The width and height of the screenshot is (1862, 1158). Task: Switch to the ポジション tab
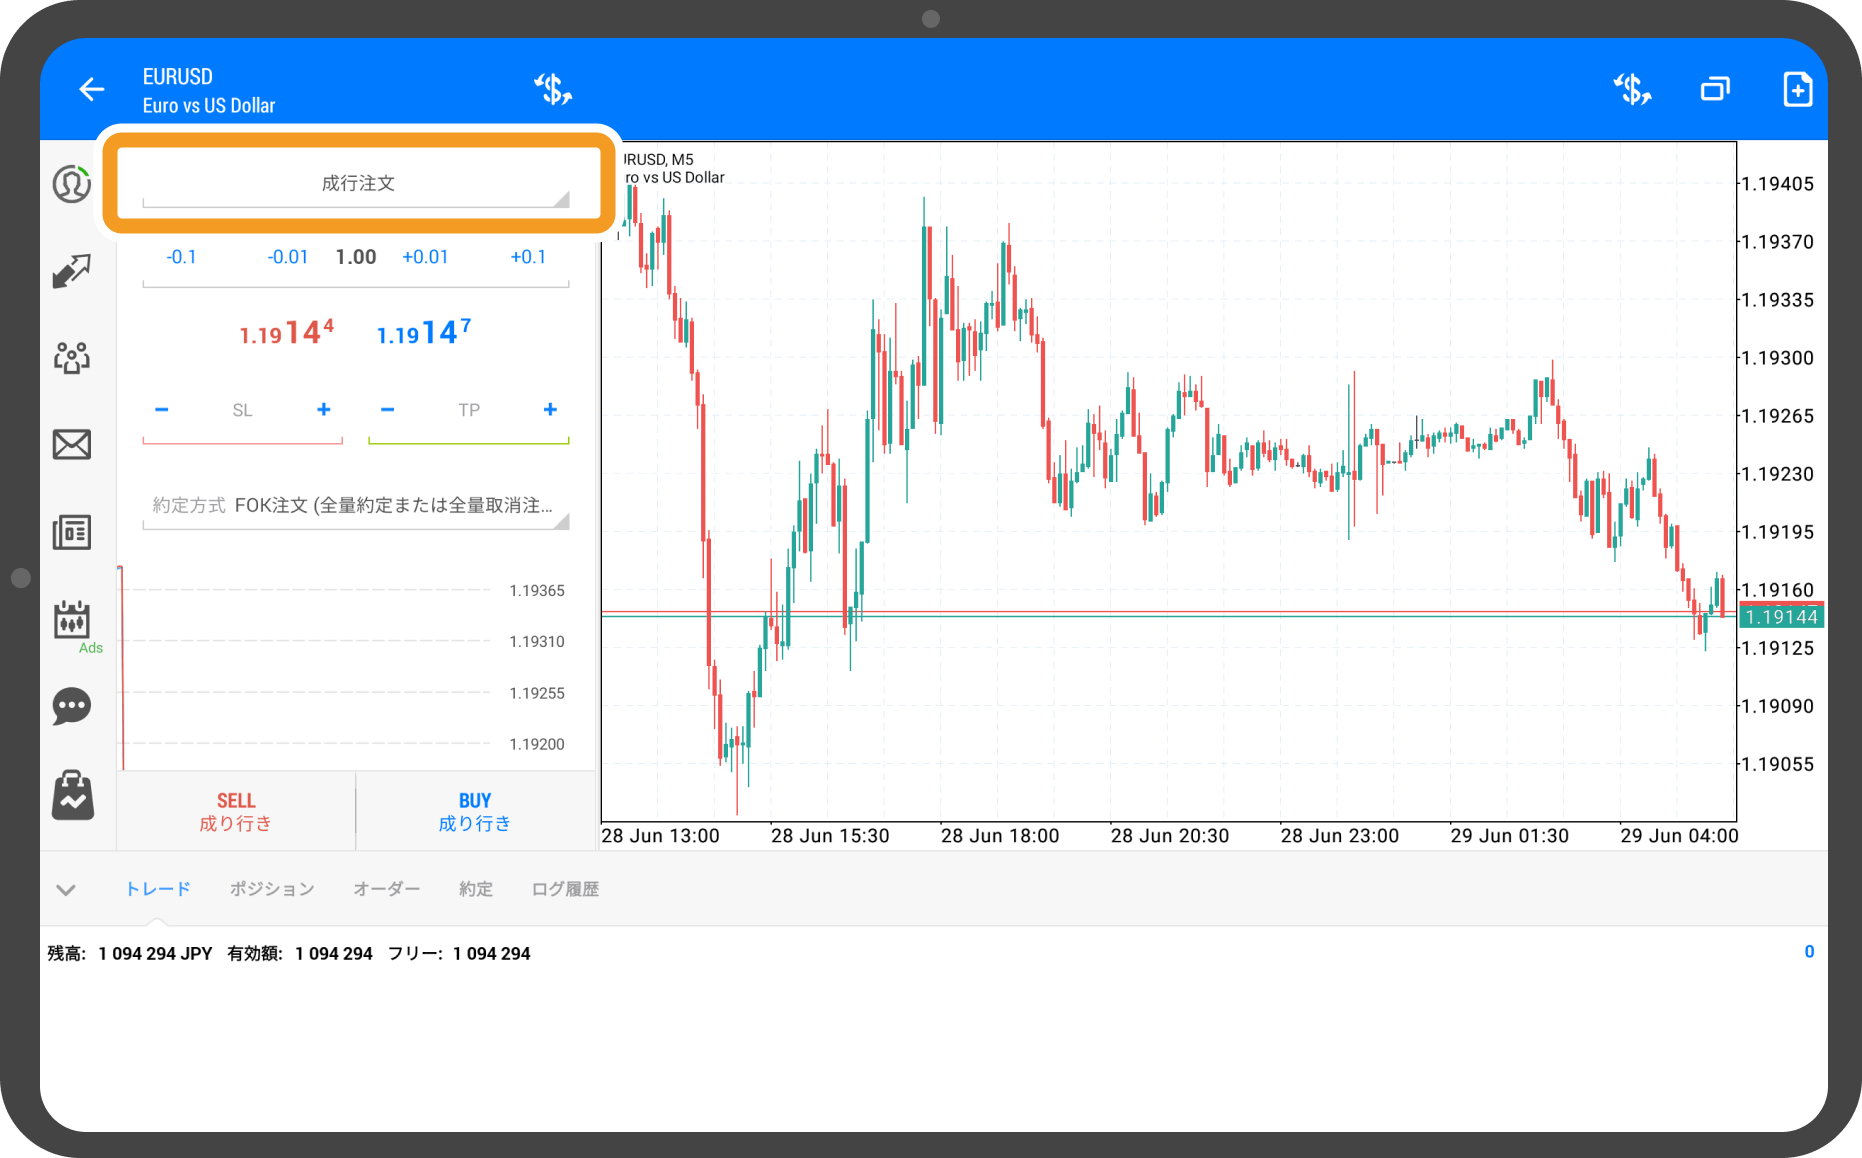pos(272,889)
